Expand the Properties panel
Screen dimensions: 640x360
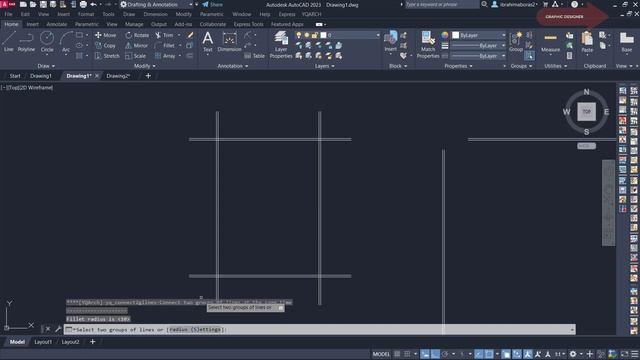(458, 66)
